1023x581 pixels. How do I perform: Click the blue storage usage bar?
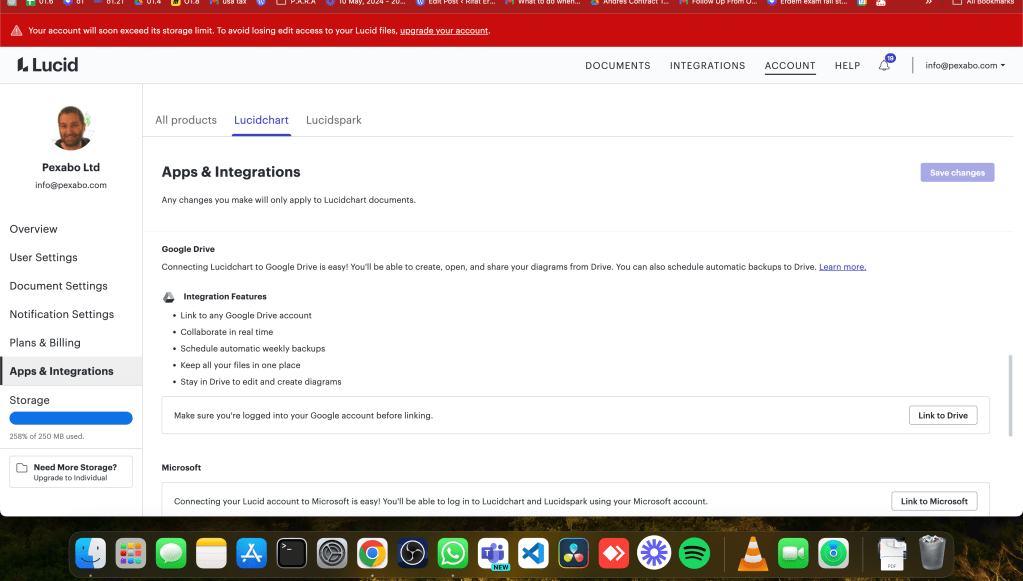click(71, 418)
